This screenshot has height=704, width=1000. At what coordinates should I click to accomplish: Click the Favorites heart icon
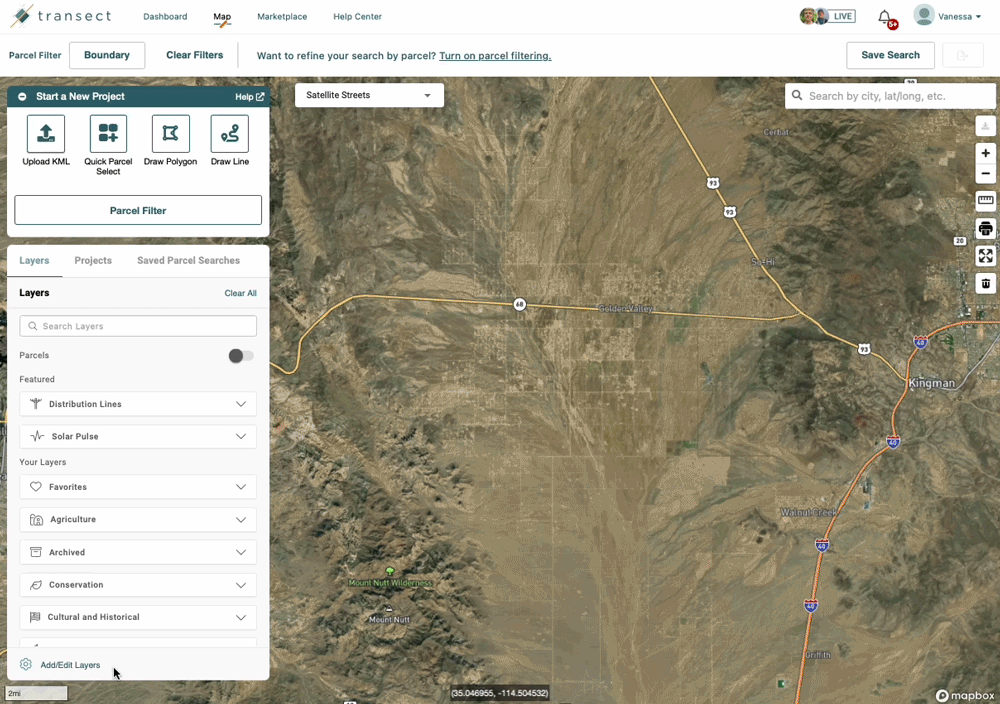click(x=36, y=487)
